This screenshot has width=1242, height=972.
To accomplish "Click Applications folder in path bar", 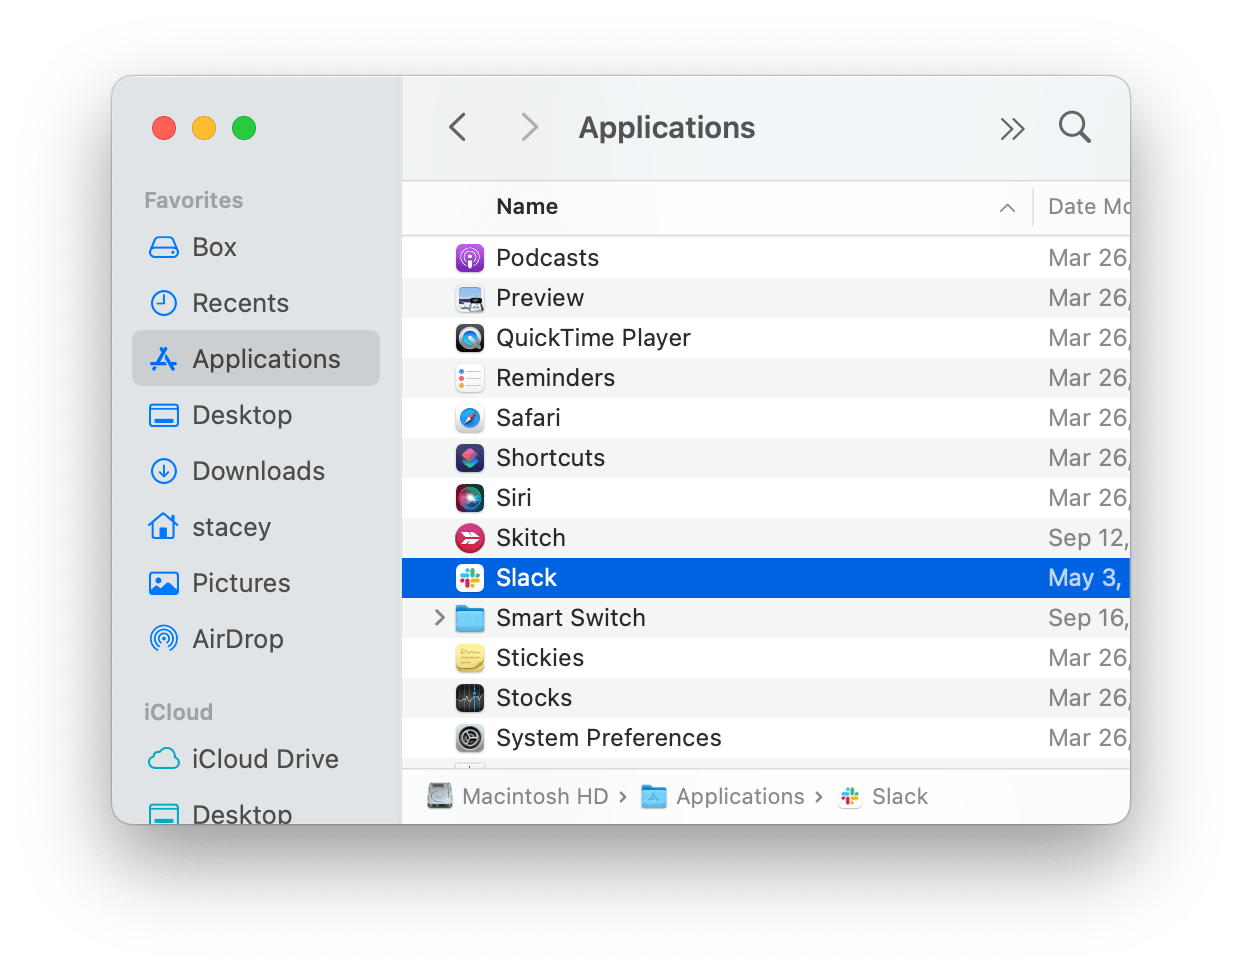I will [739, 797].
